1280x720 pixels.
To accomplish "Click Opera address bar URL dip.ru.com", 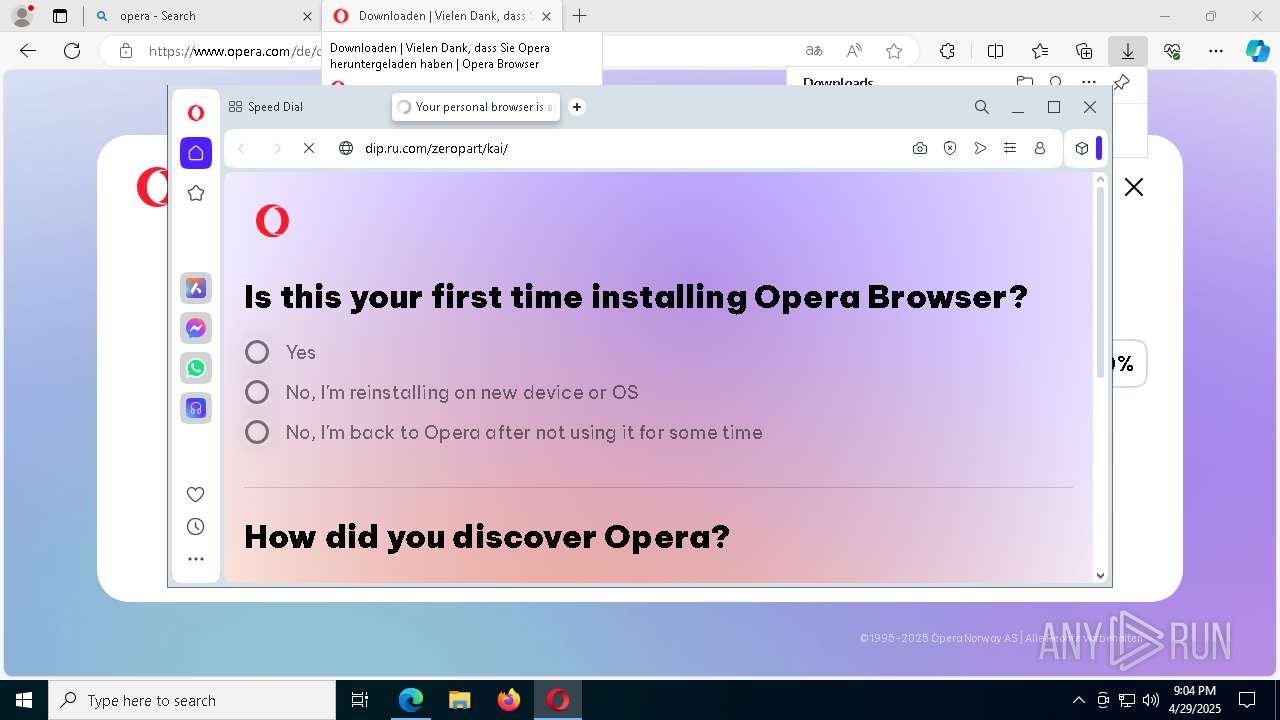I will pyautogui.click(x=436, y=148).
